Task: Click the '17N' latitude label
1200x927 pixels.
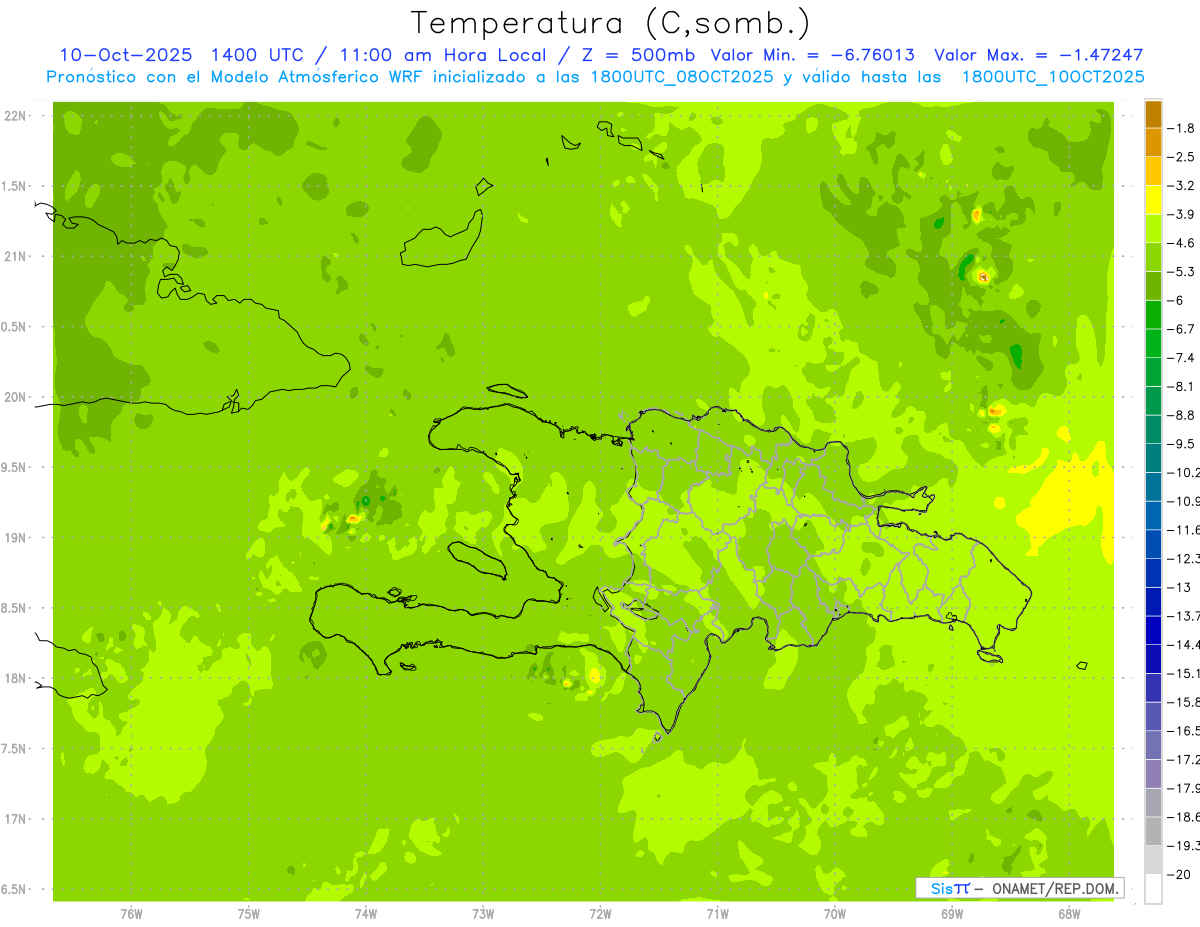Action: 15,819
